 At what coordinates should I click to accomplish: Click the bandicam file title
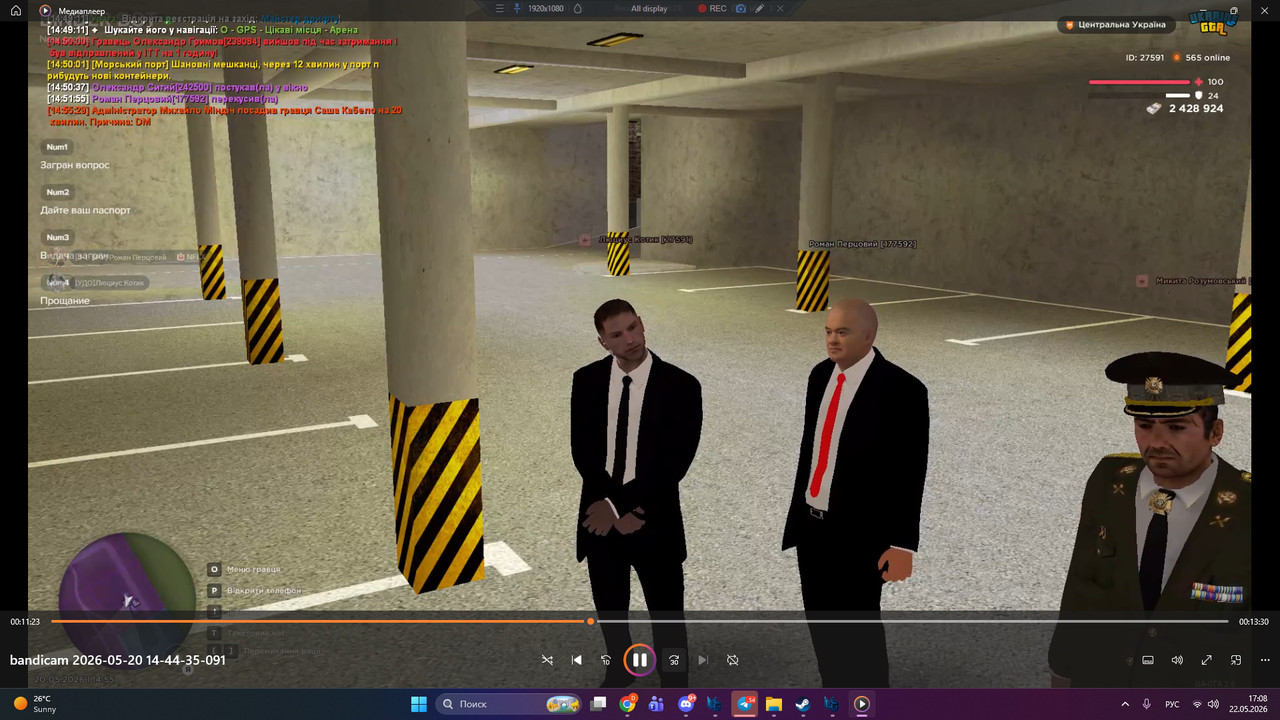[x=118, y=660]
